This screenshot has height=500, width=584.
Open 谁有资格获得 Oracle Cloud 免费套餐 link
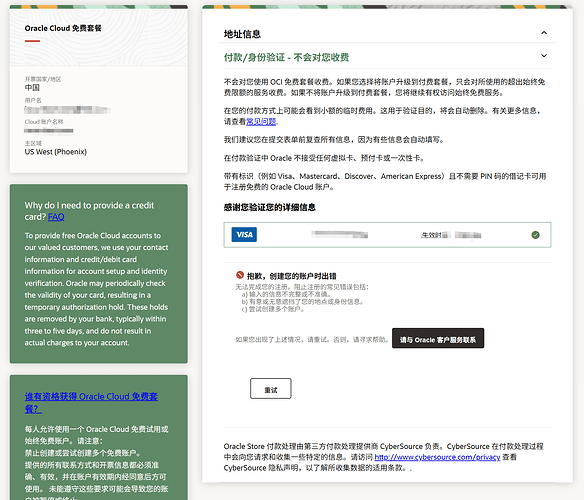tap(91, 402)
